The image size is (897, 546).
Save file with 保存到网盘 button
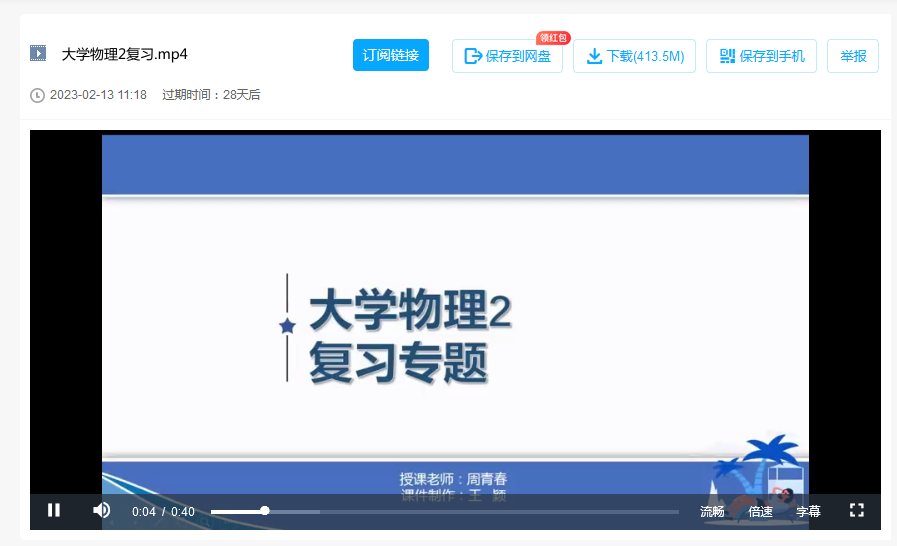[x=507, y=57]
